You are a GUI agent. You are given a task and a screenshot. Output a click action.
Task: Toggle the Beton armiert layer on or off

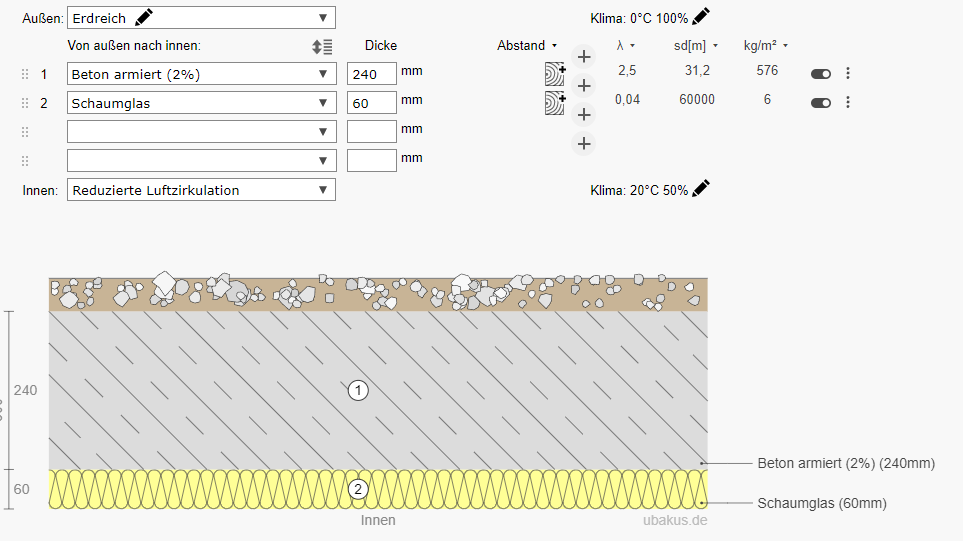pos(821,73)
